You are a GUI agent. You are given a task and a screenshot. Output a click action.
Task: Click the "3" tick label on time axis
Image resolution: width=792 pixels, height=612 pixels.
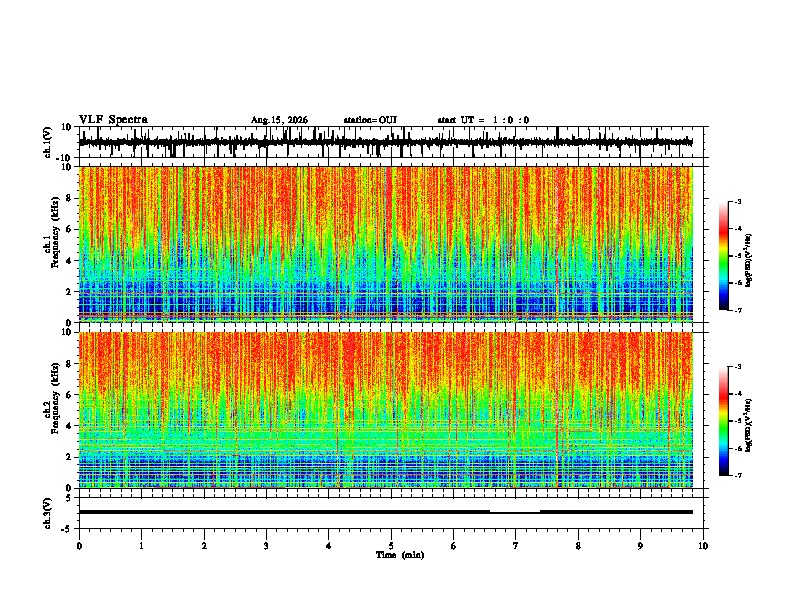click(x=266, y=546)
